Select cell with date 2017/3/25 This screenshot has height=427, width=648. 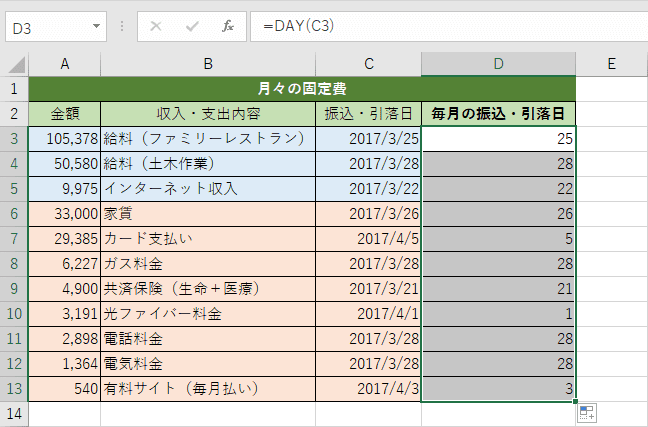[x=369, y=139]
